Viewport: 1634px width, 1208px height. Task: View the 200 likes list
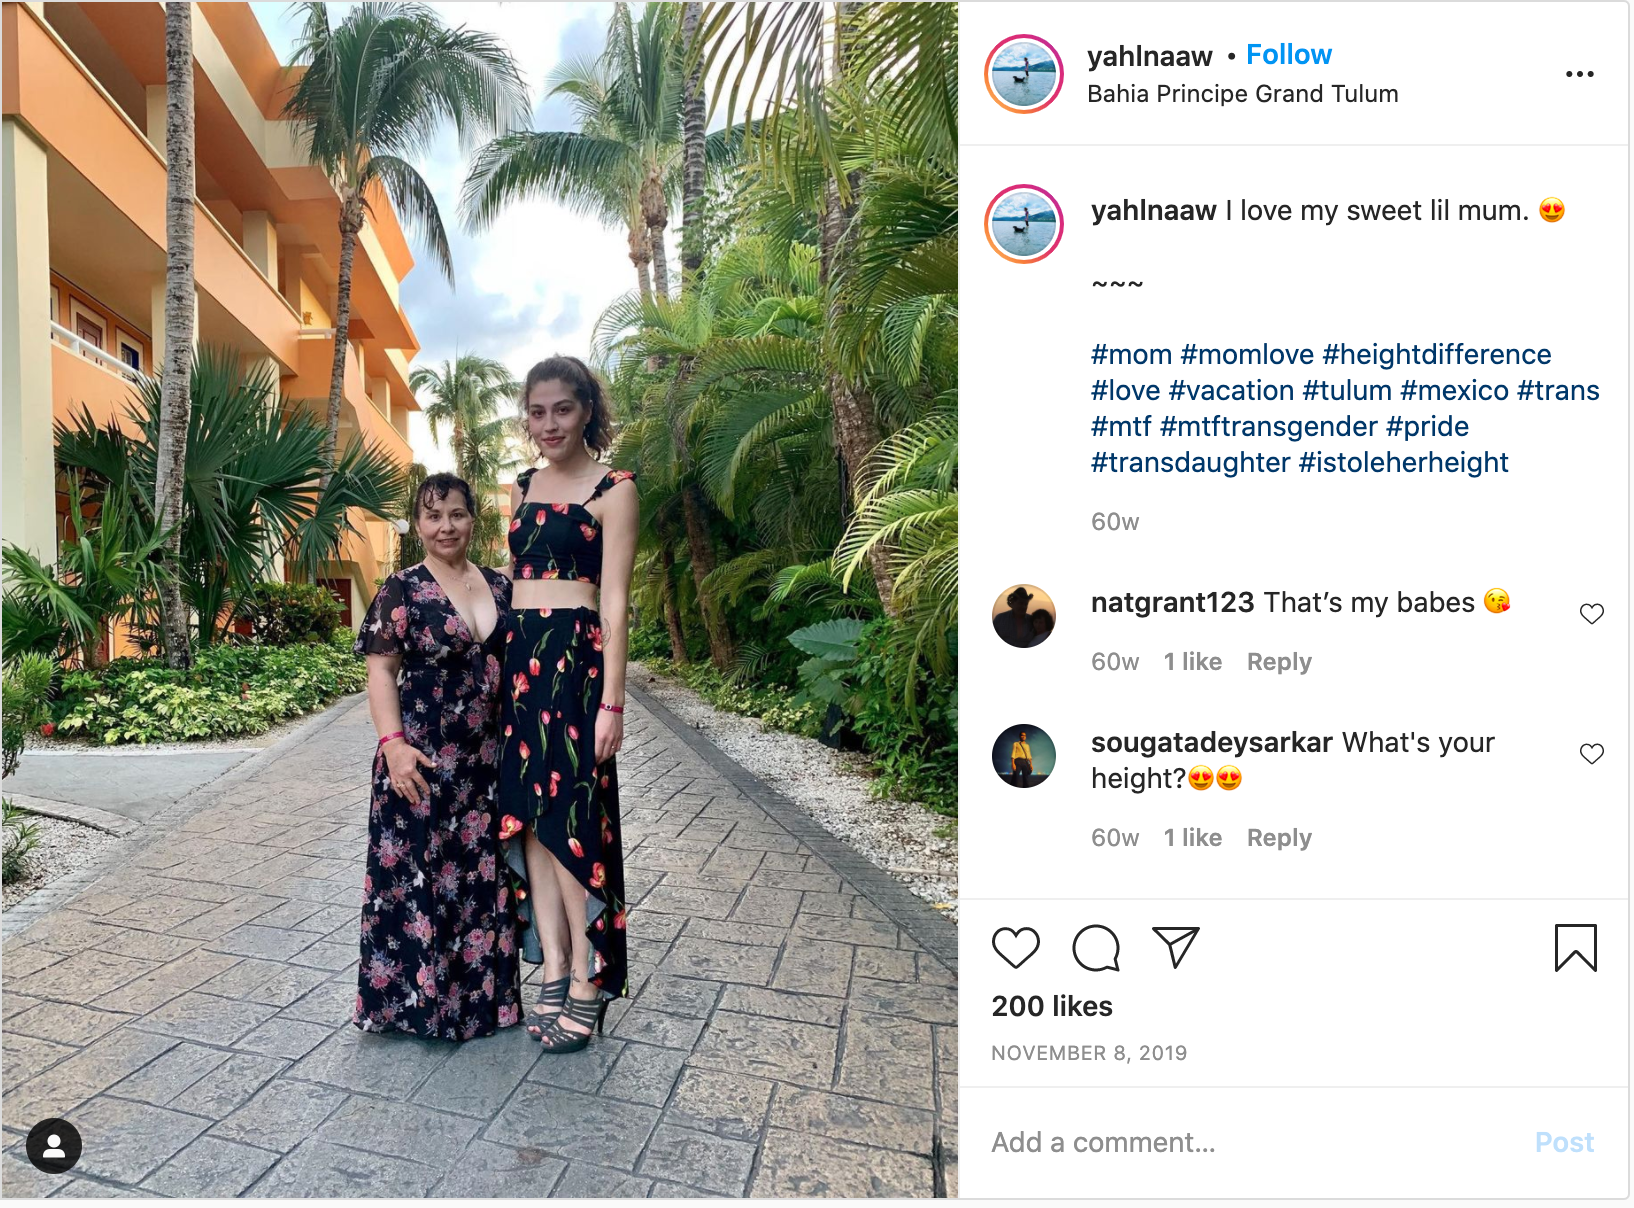[x=1052, y=1006]
